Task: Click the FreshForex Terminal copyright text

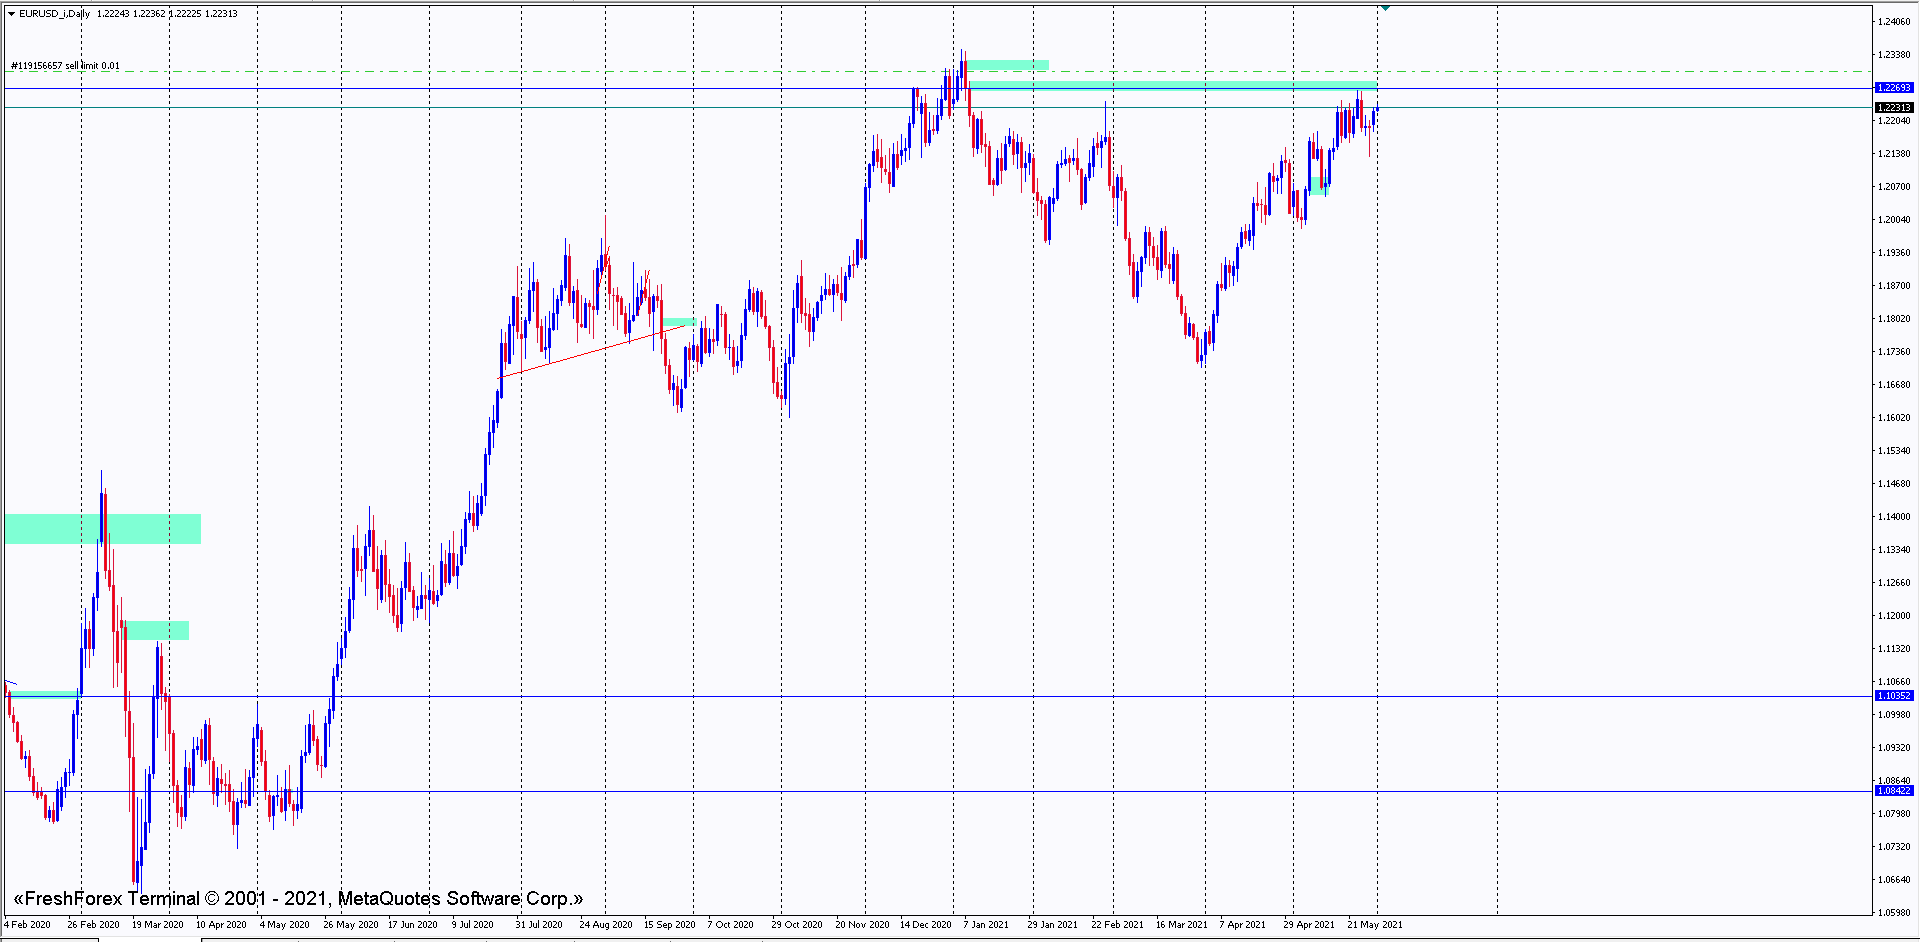Action: click(x=298, y=898)
